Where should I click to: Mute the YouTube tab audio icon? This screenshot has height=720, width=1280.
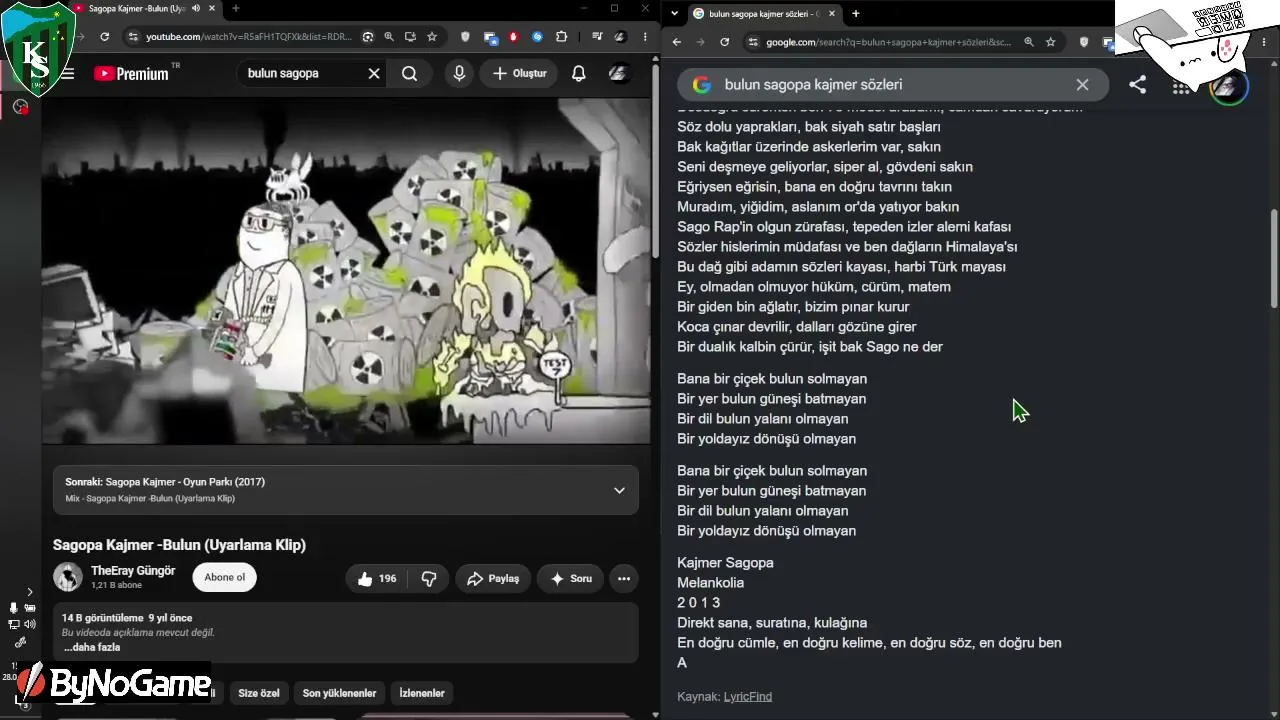click(x=196, y=9)
